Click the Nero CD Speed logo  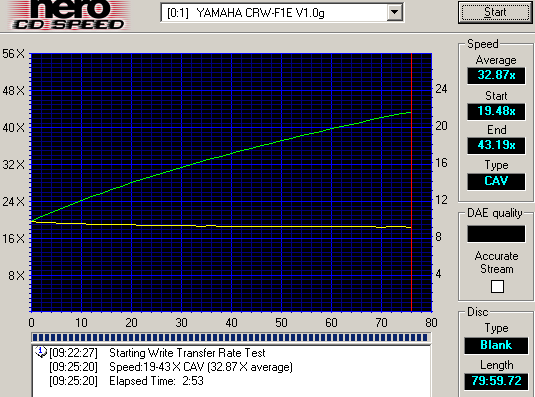pyautogui.click(x=69, y=15)
